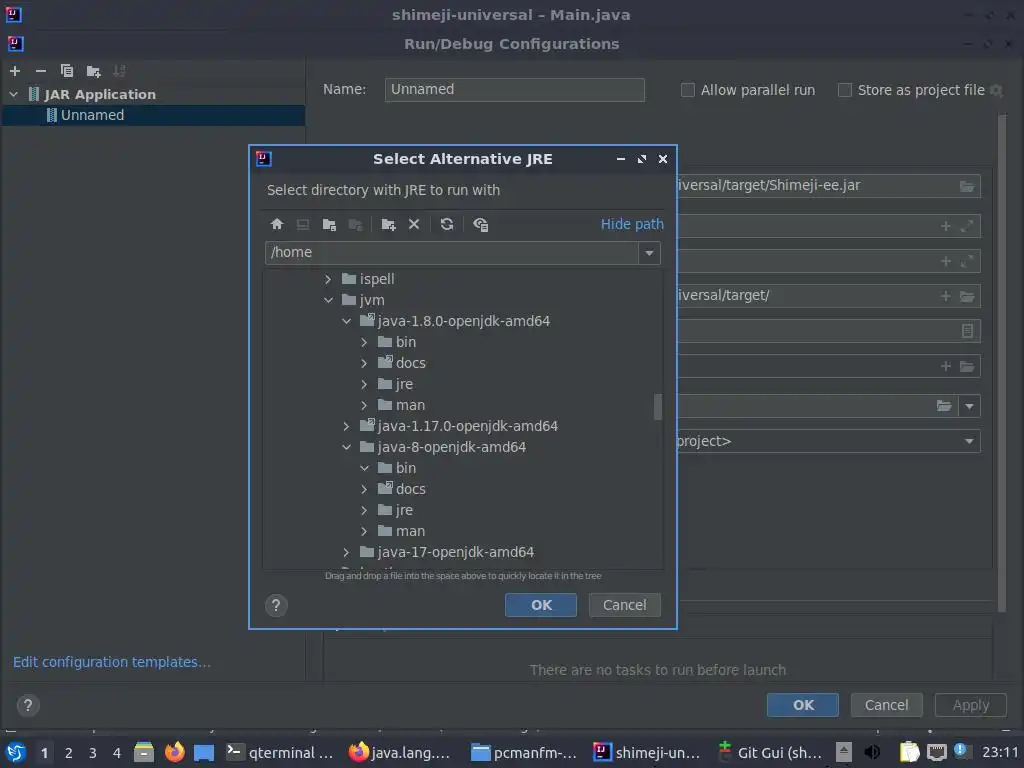Image resolution: width=1024 pixels, height=768 pixels.
Task: Expand the ispell folder
Action: point(328,280)
